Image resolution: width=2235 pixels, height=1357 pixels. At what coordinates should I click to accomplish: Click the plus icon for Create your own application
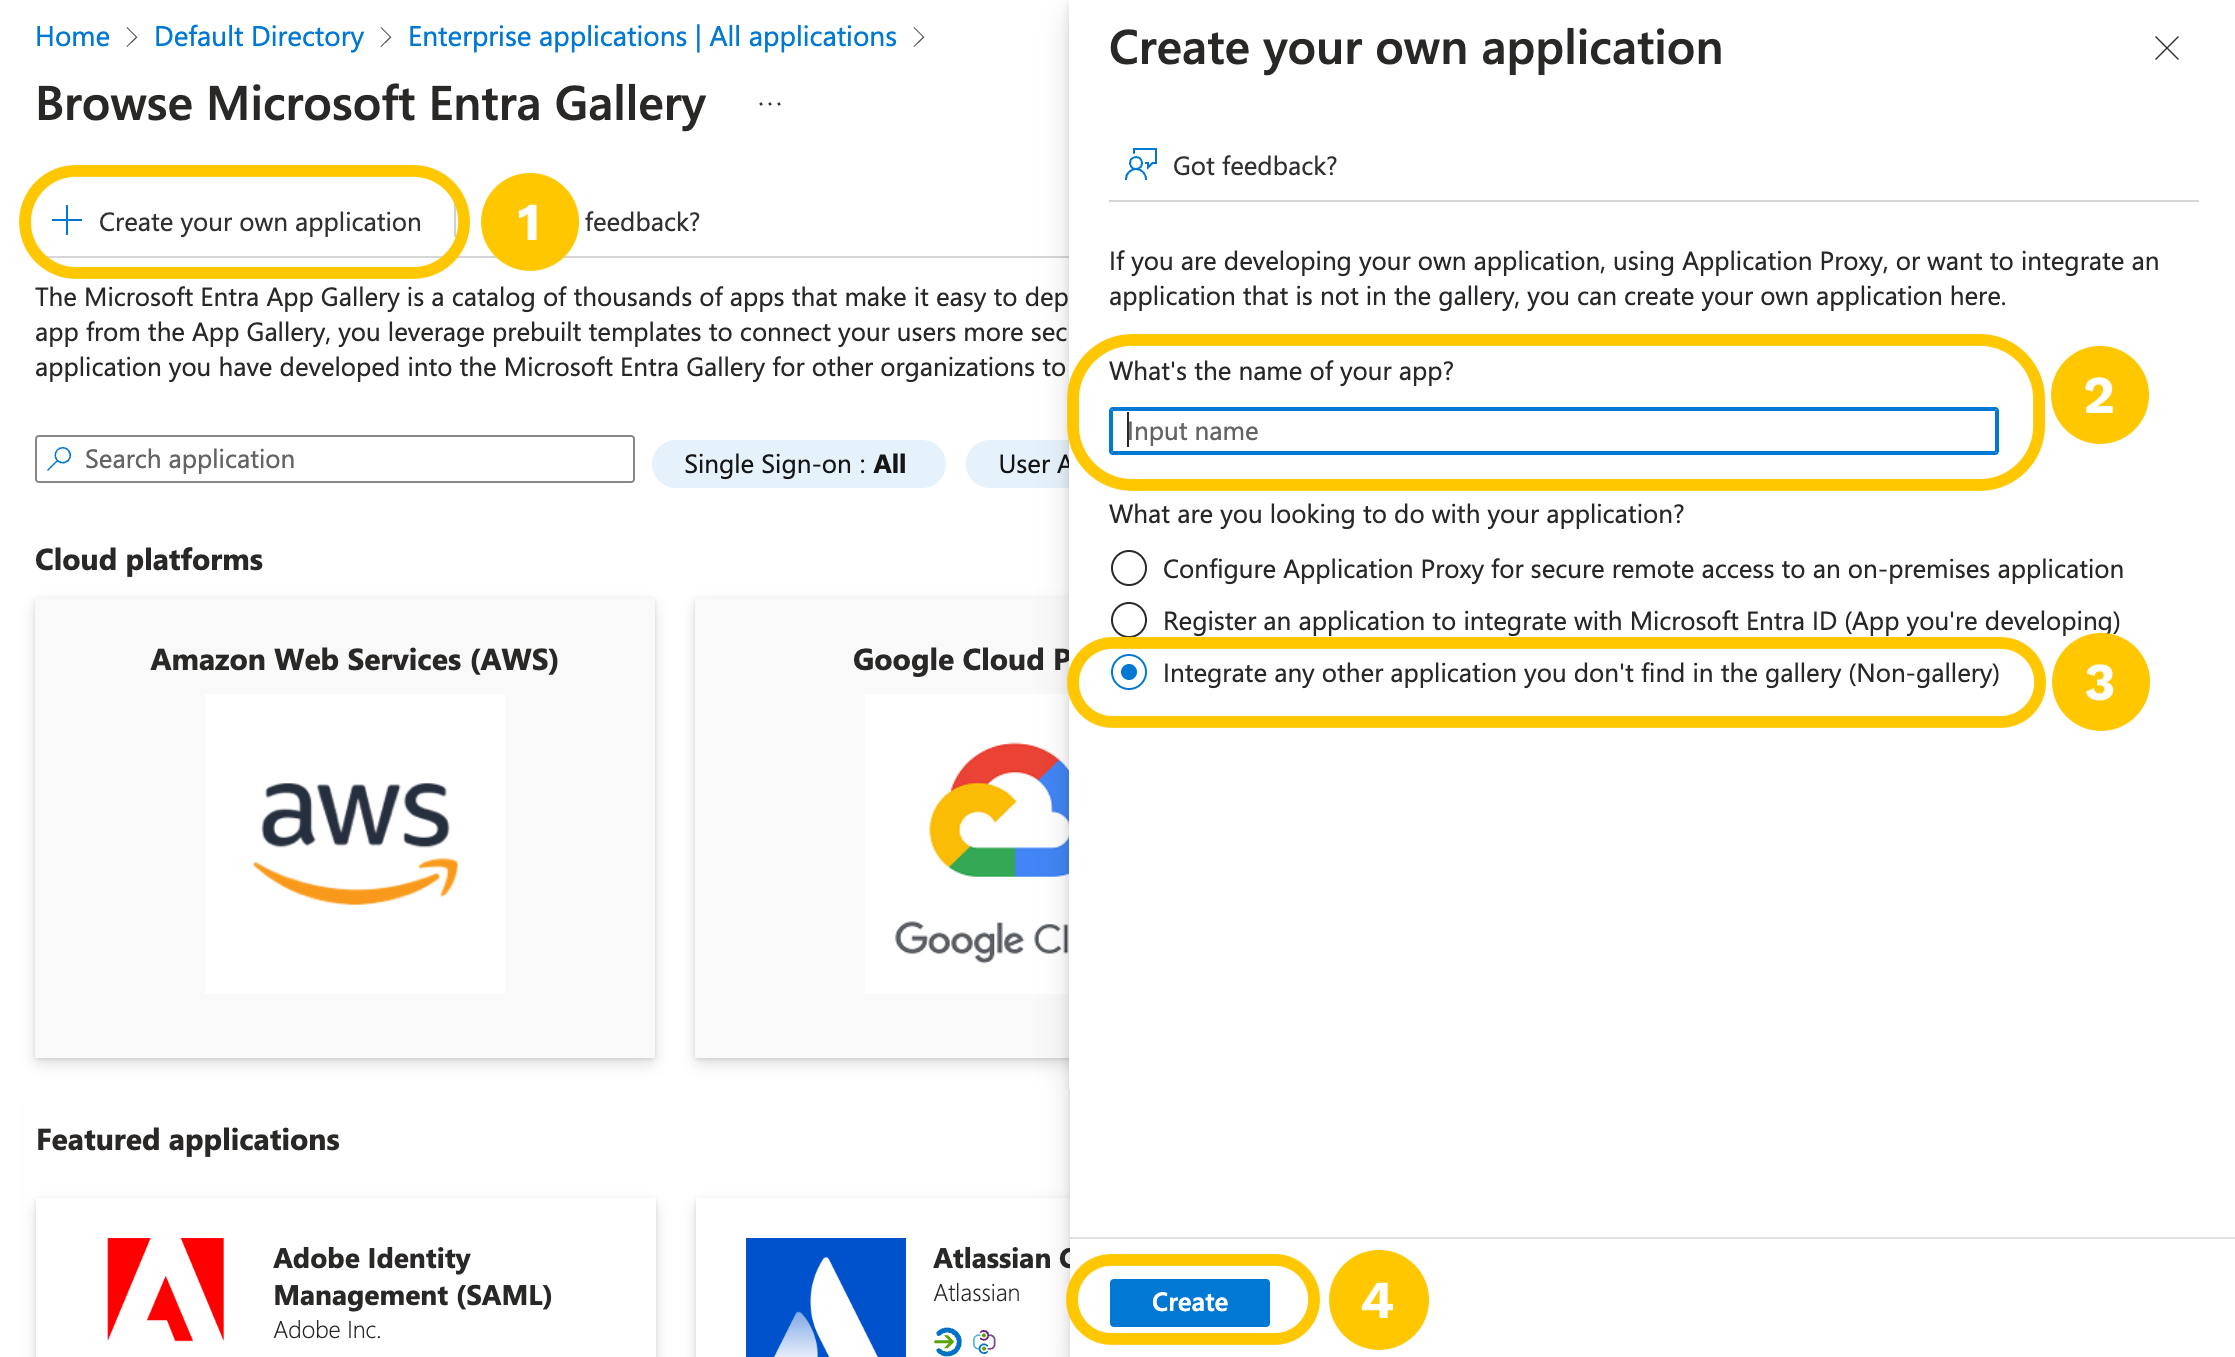(66, 221)
